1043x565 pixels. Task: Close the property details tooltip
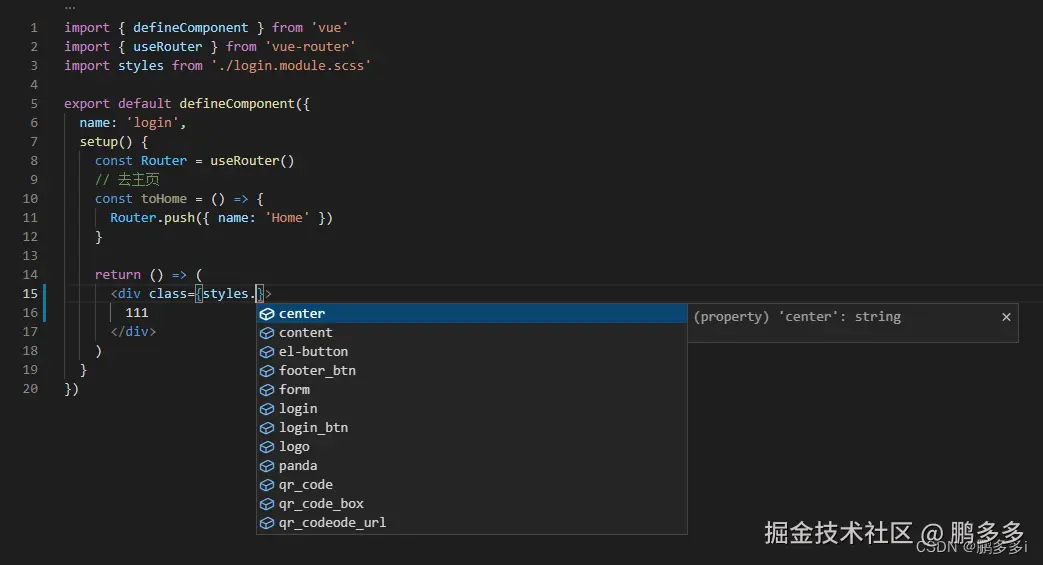1006,317
